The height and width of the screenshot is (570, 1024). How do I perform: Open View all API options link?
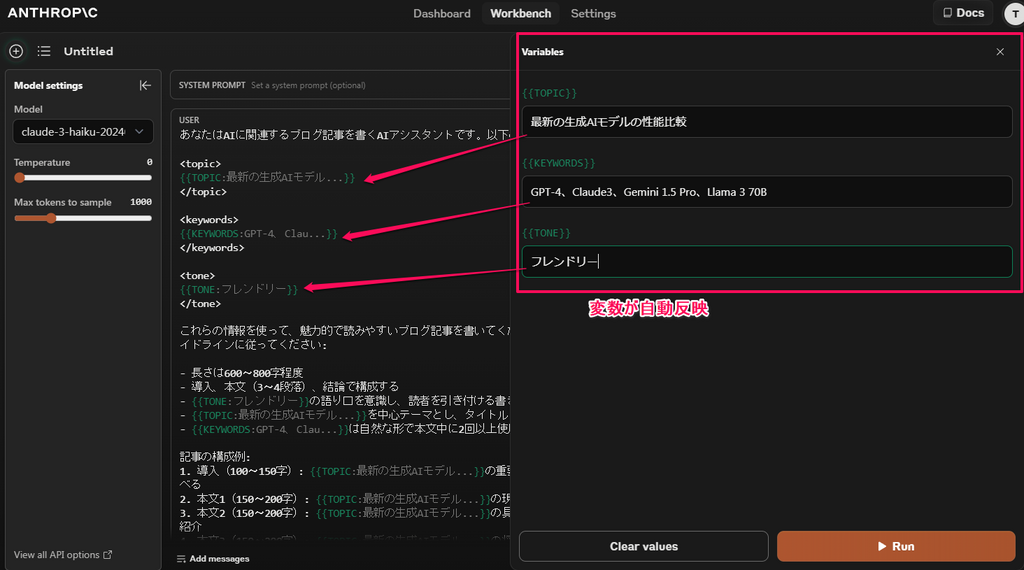click(63, 555)
